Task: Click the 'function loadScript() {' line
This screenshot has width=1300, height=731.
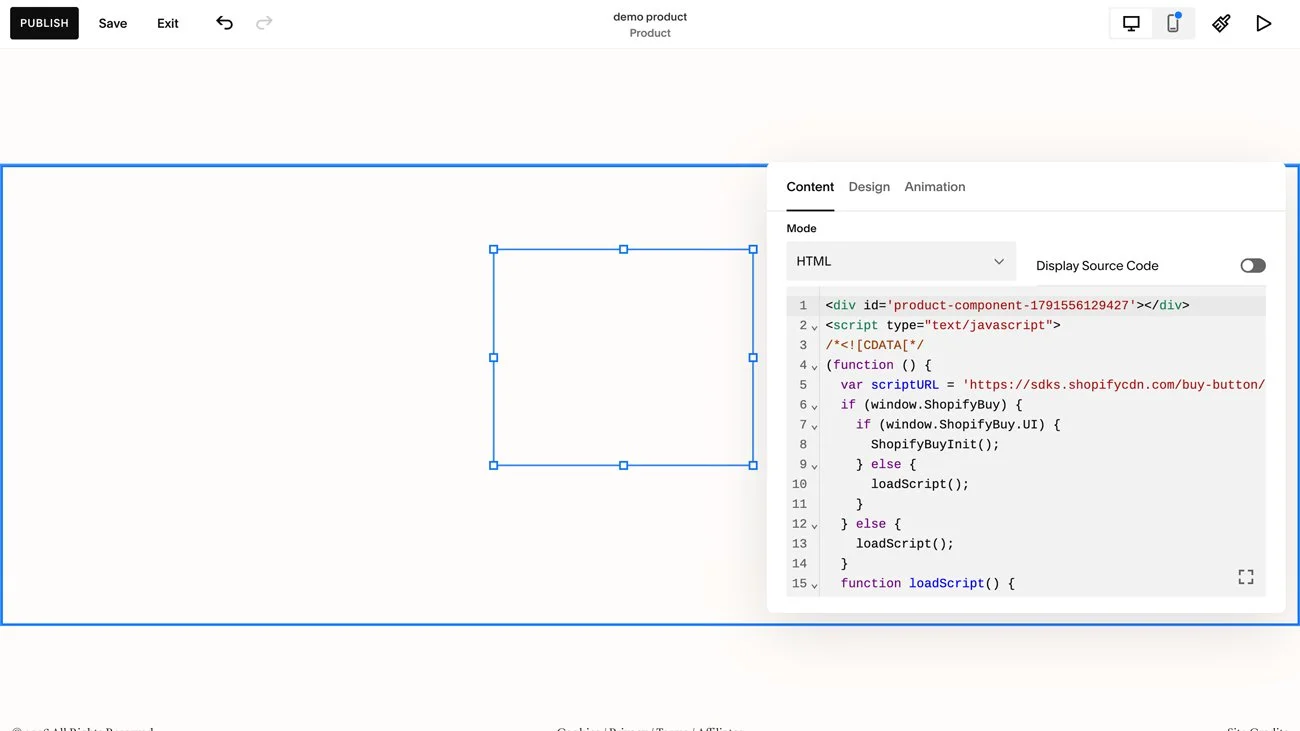Action: click(928, 583)
